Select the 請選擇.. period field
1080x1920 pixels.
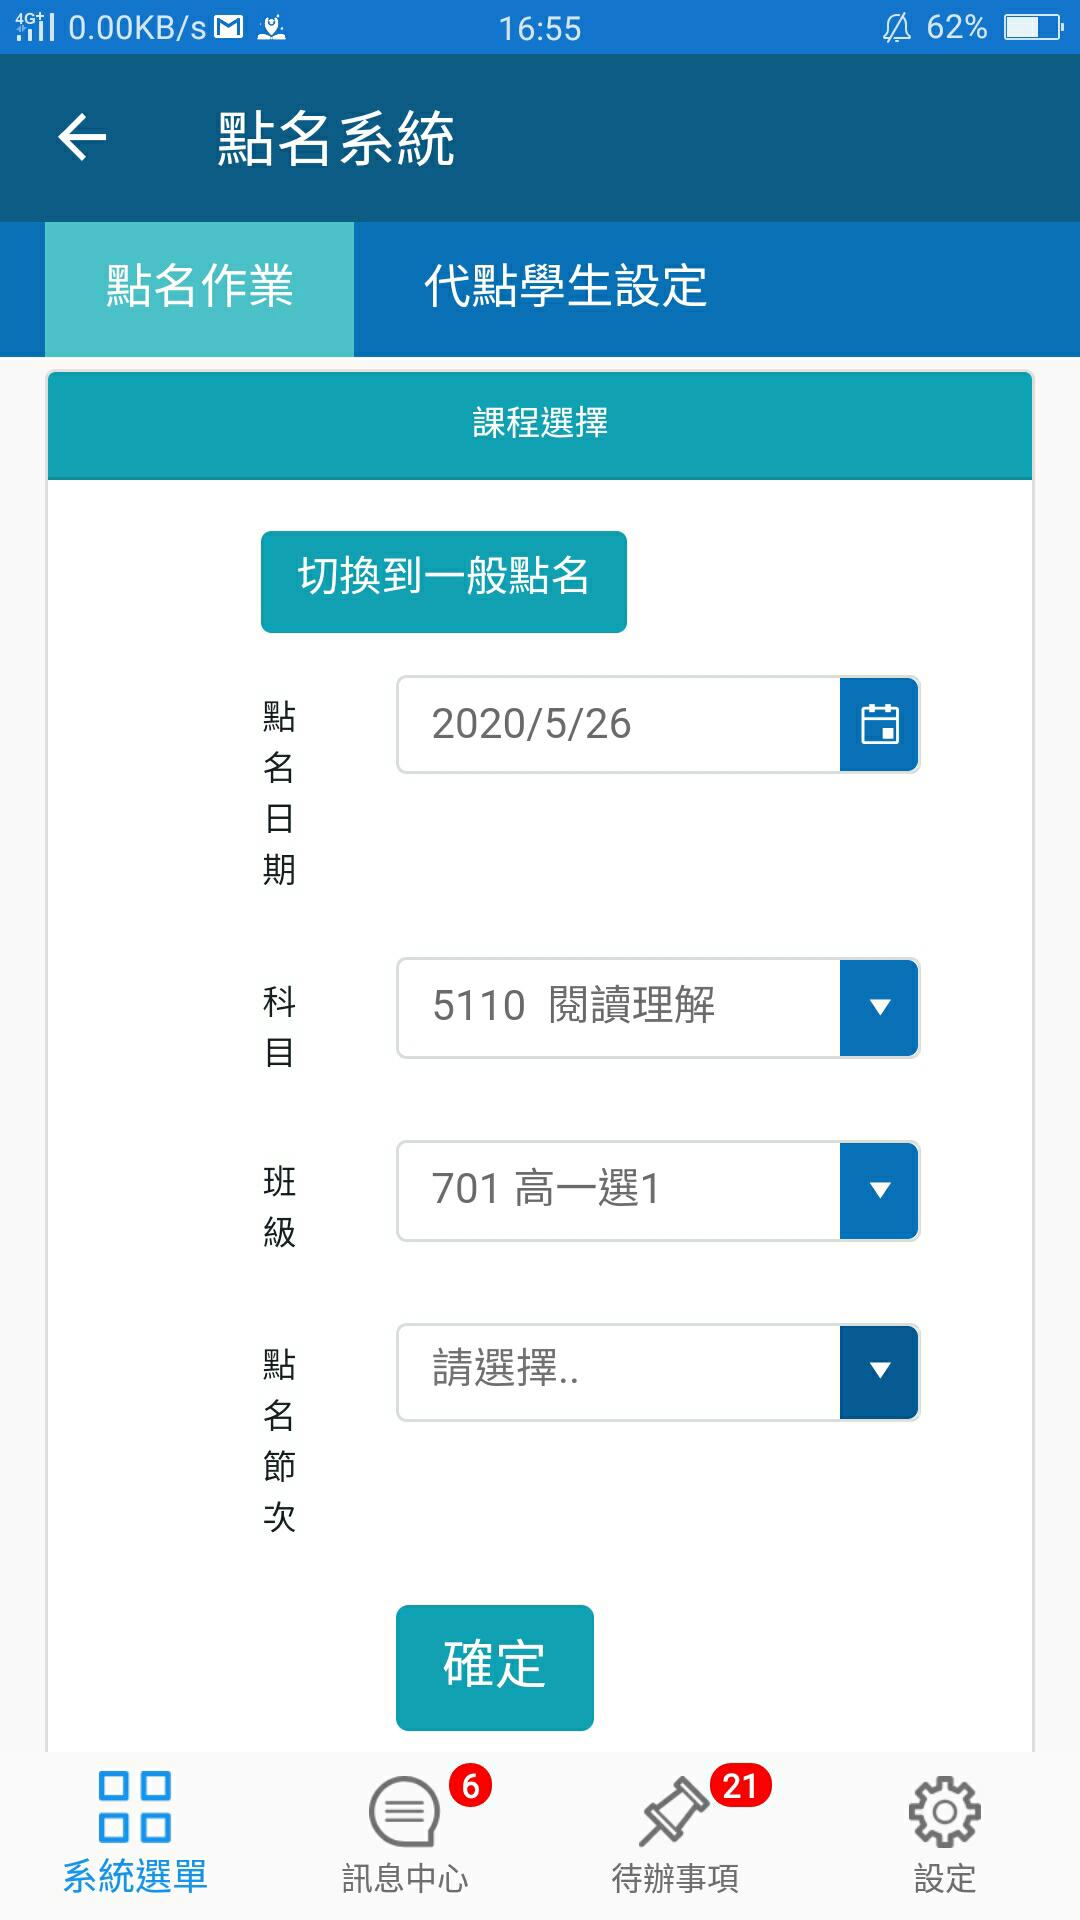click(x=618, y=1371)
